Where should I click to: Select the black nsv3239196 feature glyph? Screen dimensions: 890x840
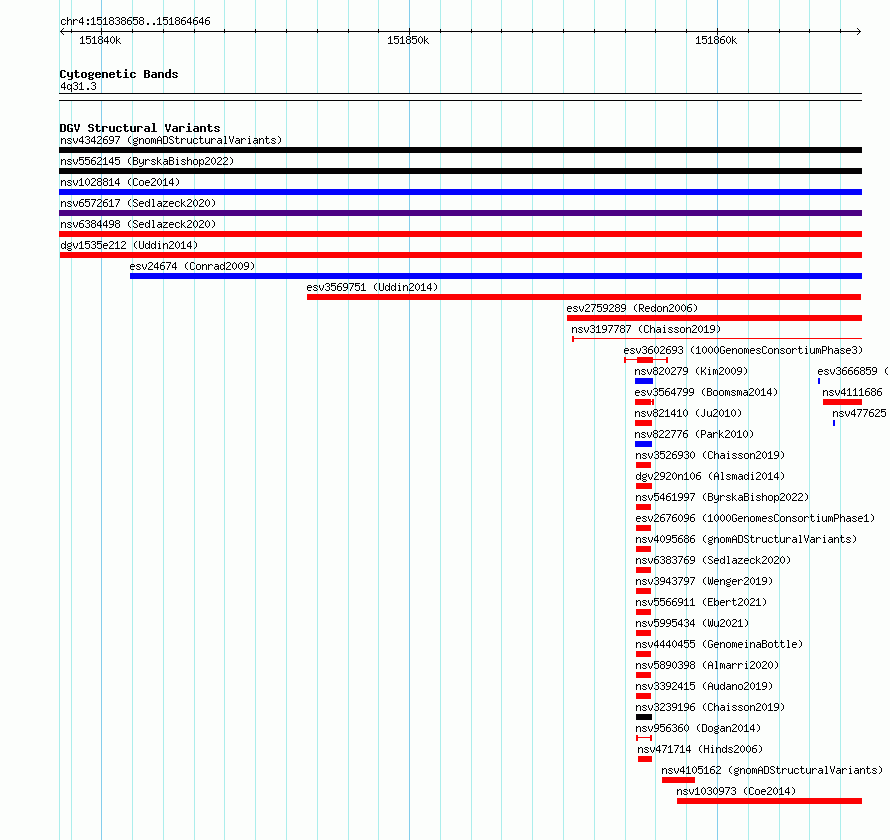click(644, 717)
